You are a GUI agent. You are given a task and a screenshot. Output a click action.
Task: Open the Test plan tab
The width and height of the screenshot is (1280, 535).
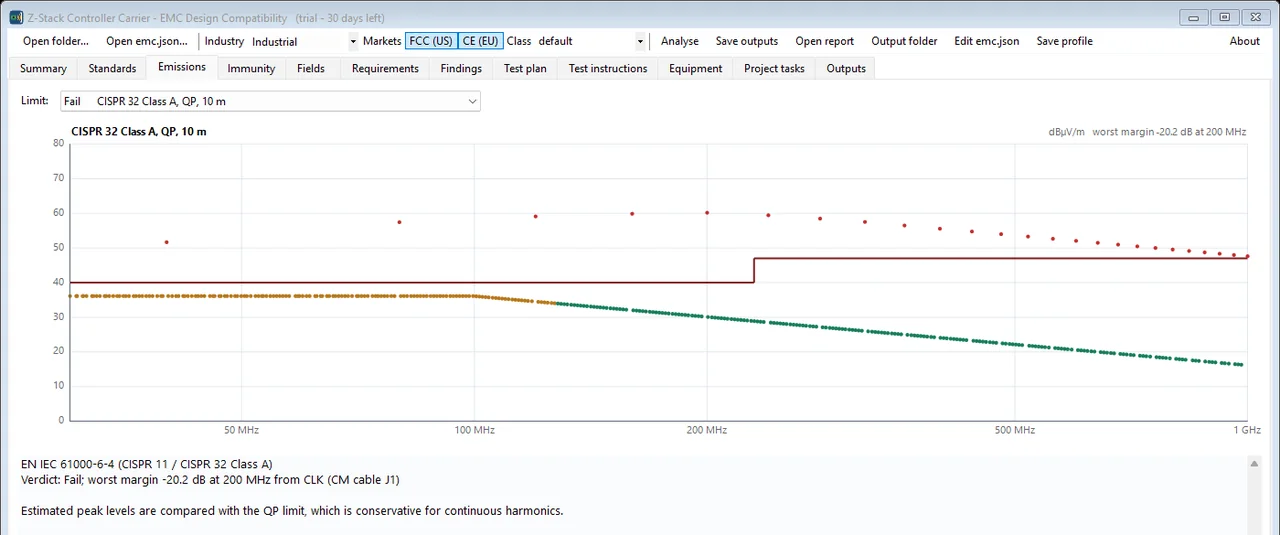point(525,68)
